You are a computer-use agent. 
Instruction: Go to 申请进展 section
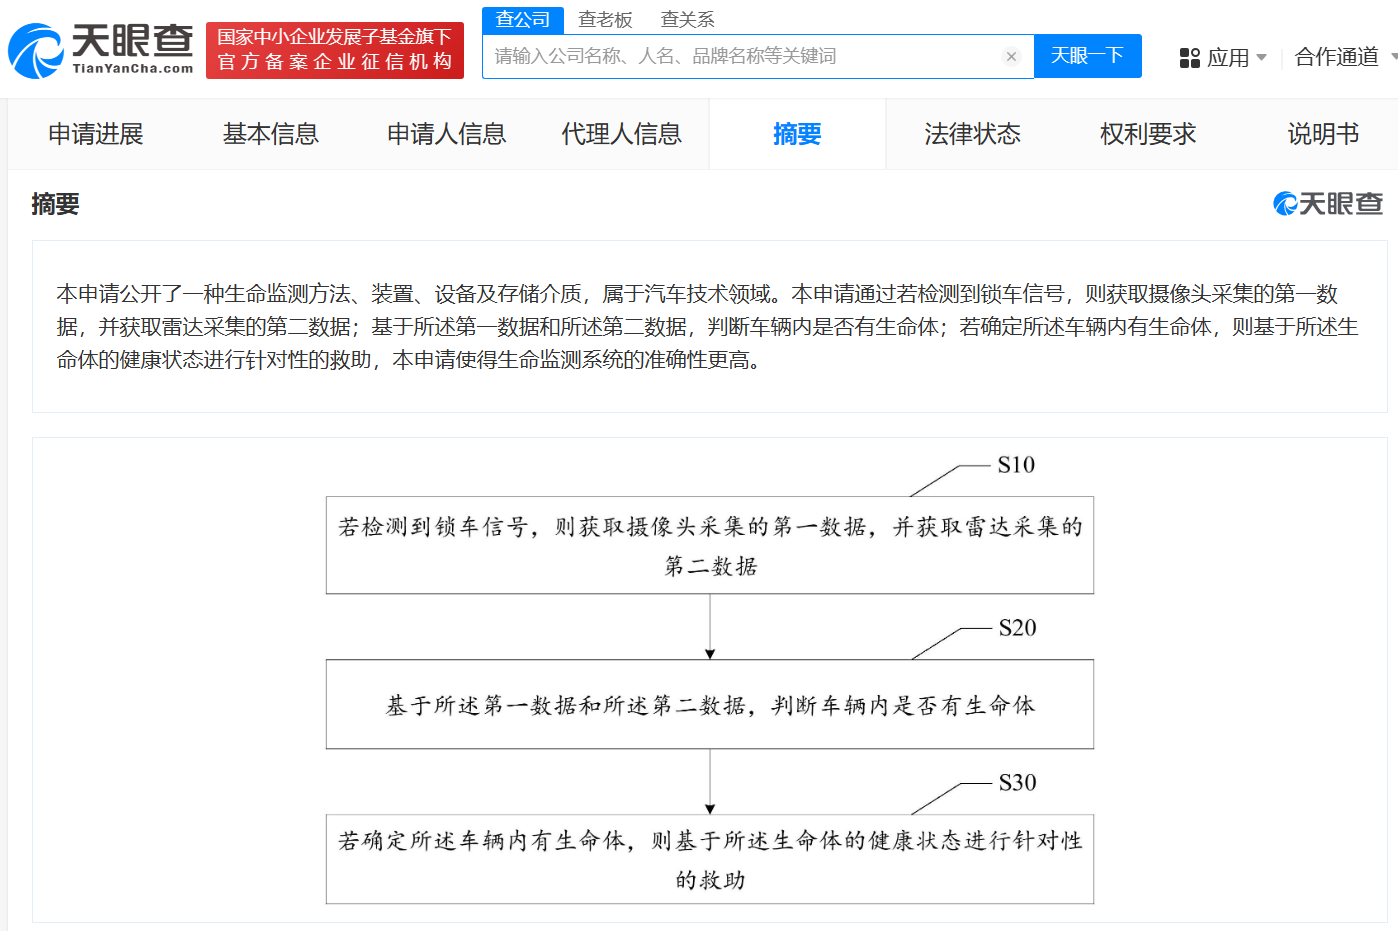pyautogui.click(x=96, y=134)
